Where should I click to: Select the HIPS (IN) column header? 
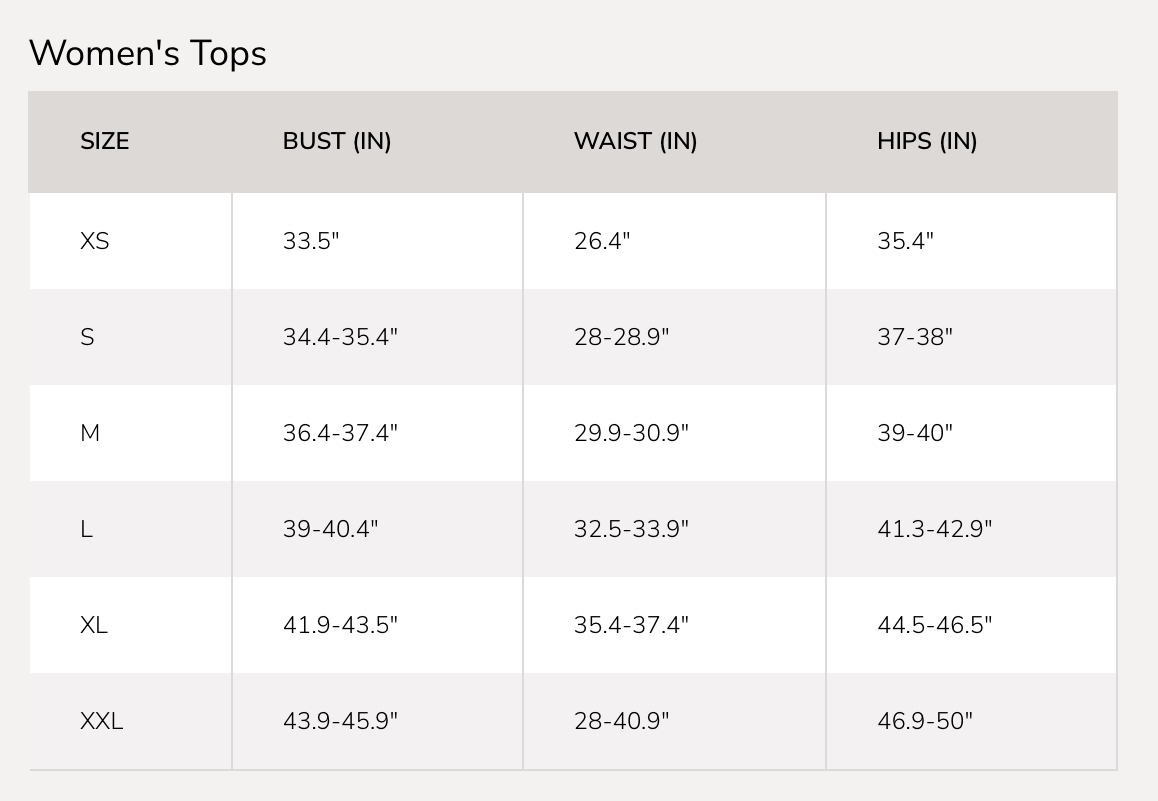coord(927,141)
